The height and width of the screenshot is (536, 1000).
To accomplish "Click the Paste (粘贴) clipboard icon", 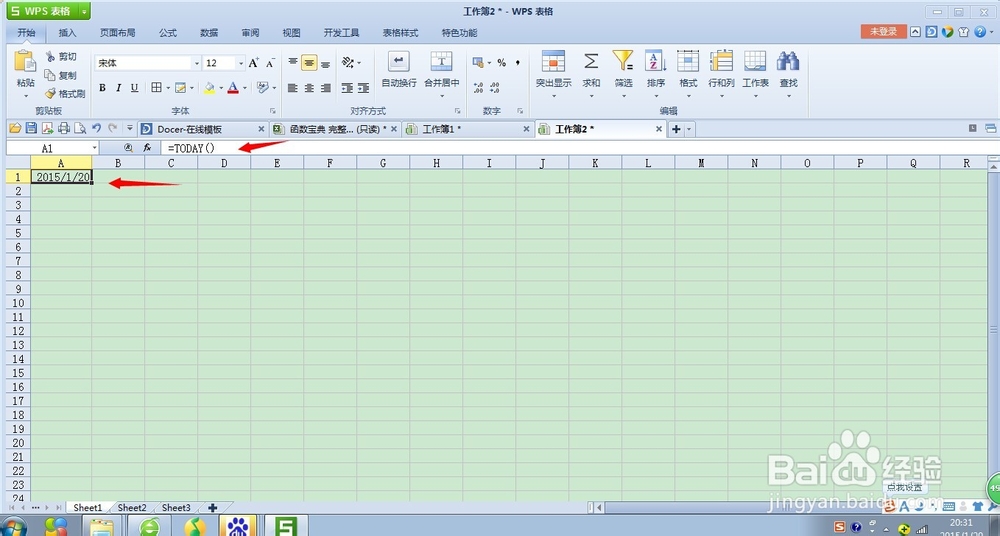I will (26, 63).
